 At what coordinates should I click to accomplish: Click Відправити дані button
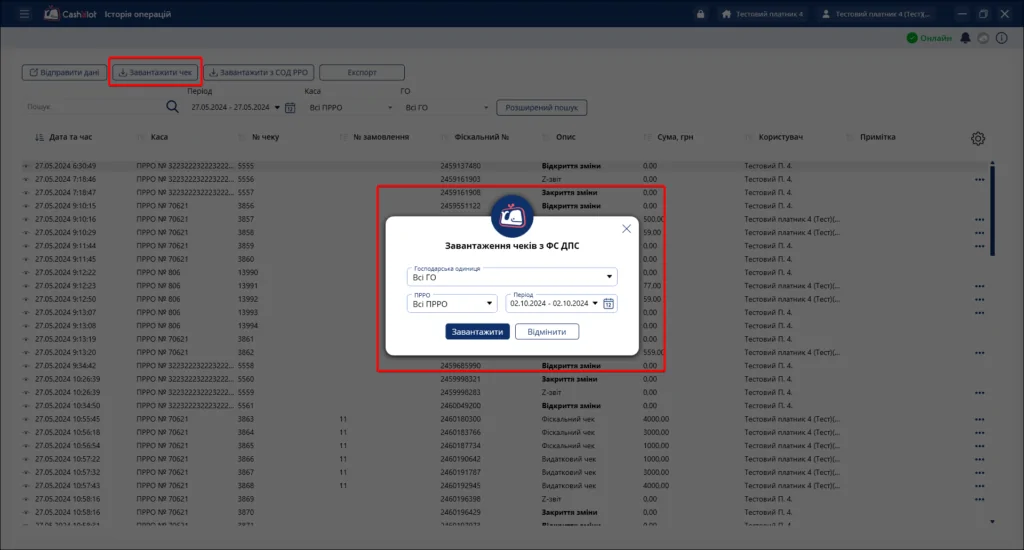pos(64,73)
